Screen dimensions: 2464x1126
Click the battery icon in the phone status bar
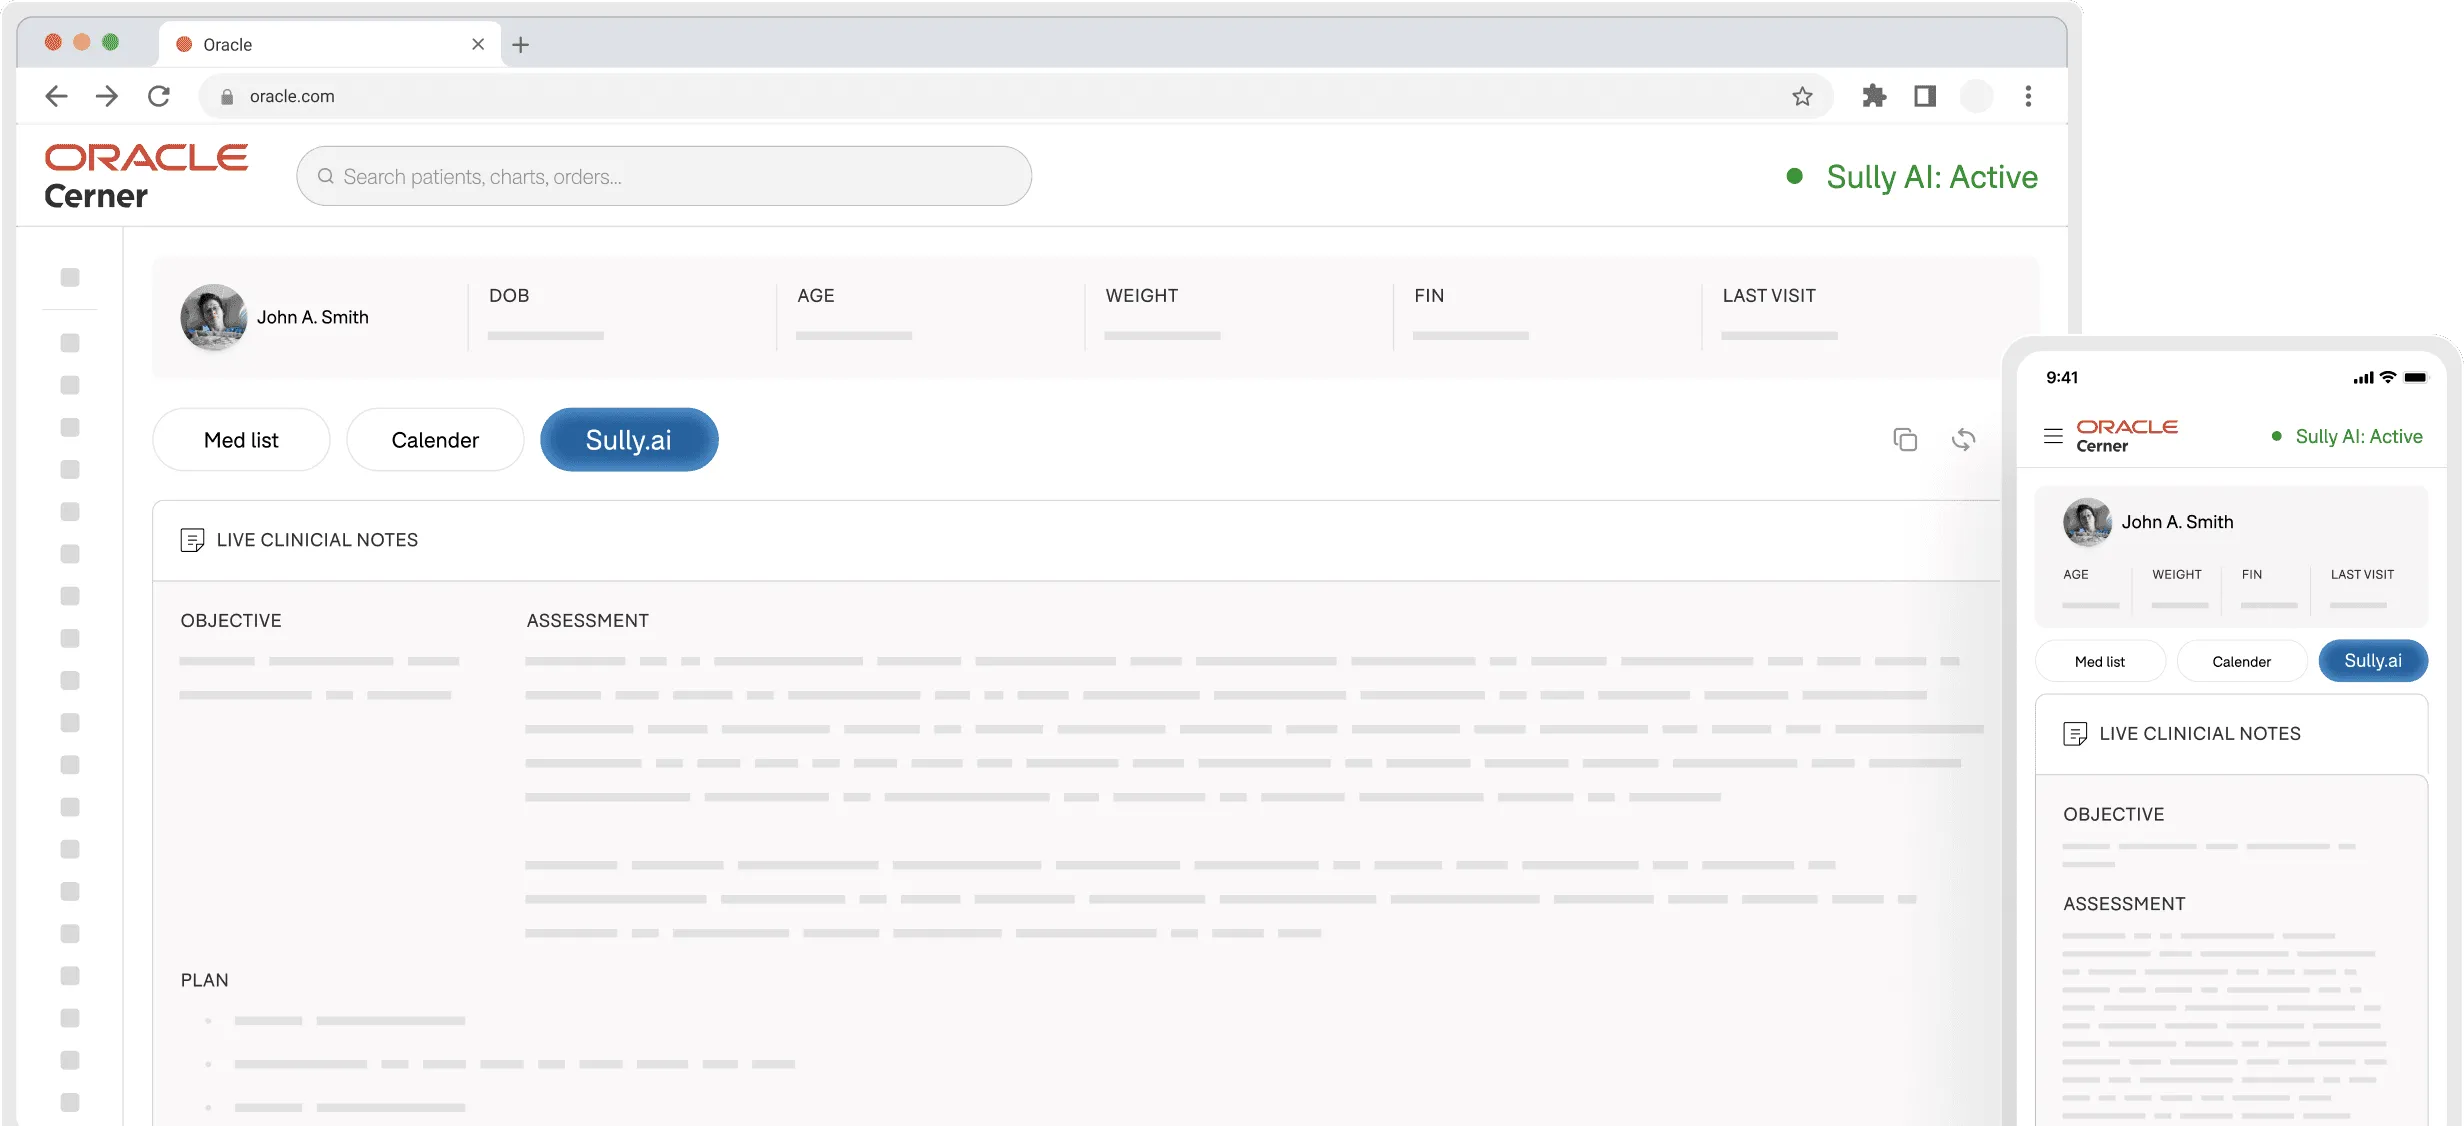coord(2415,377)
